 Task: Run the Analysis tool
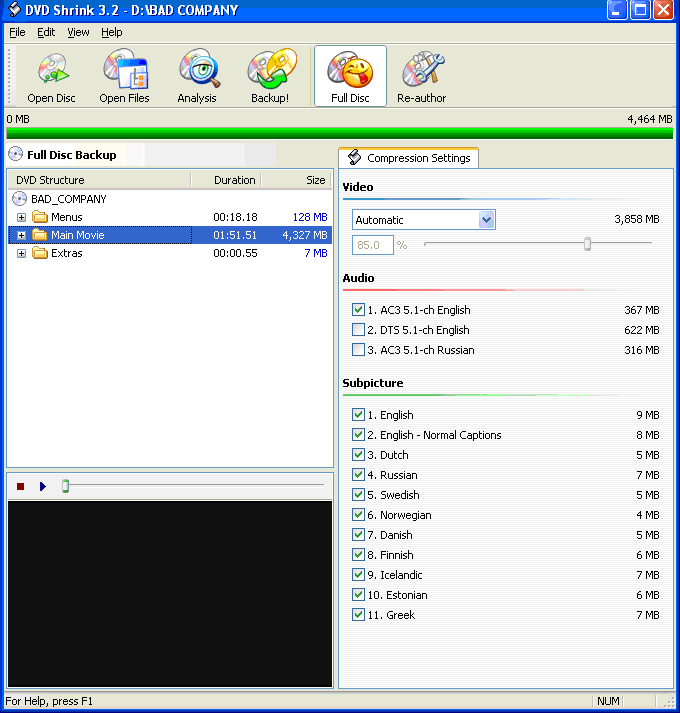click(197, 76)
